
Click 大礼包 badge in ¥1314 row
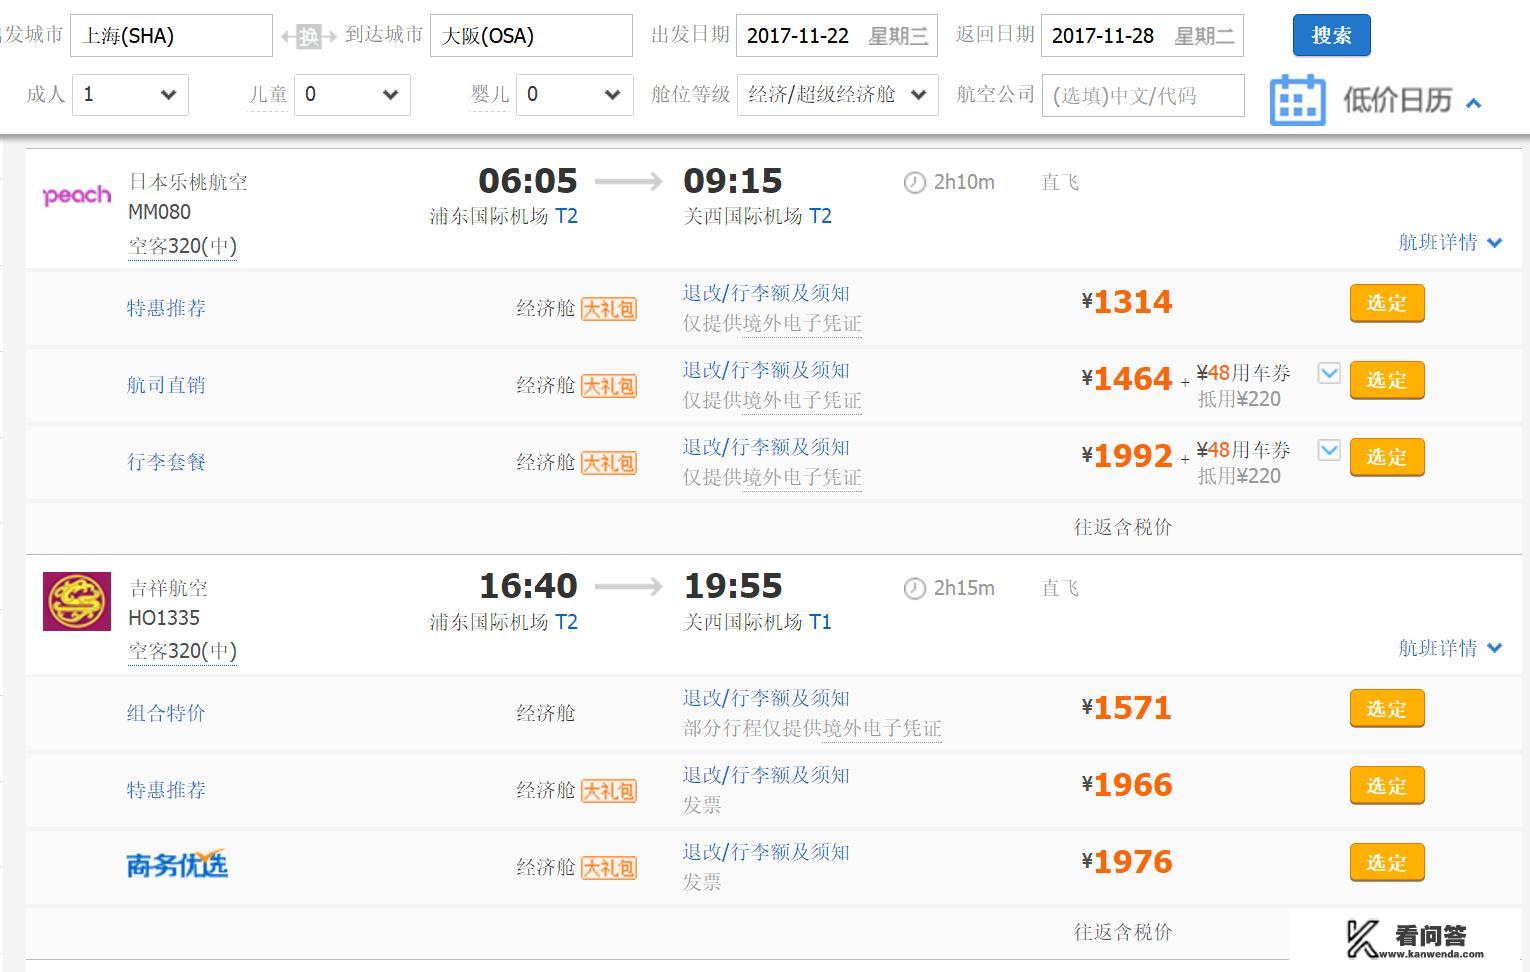pyautogui.click(x=609, y=309)
